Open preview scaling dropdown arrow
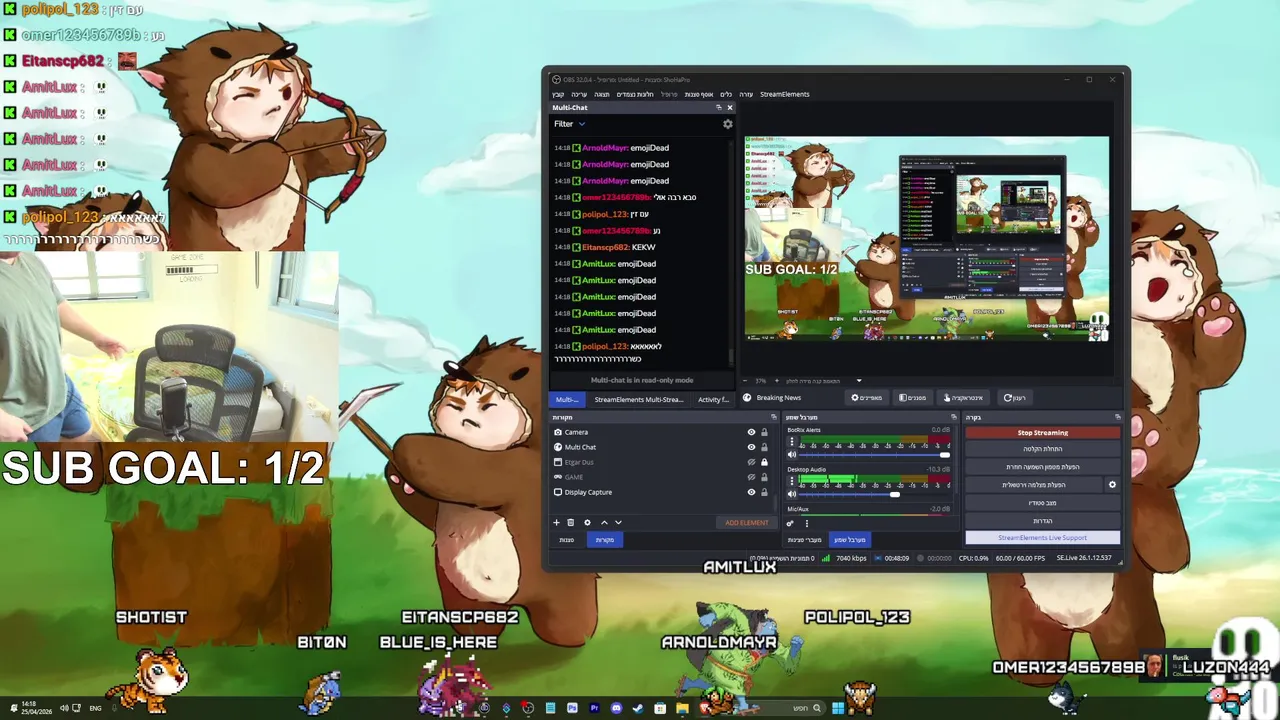 tap(859, 381)
